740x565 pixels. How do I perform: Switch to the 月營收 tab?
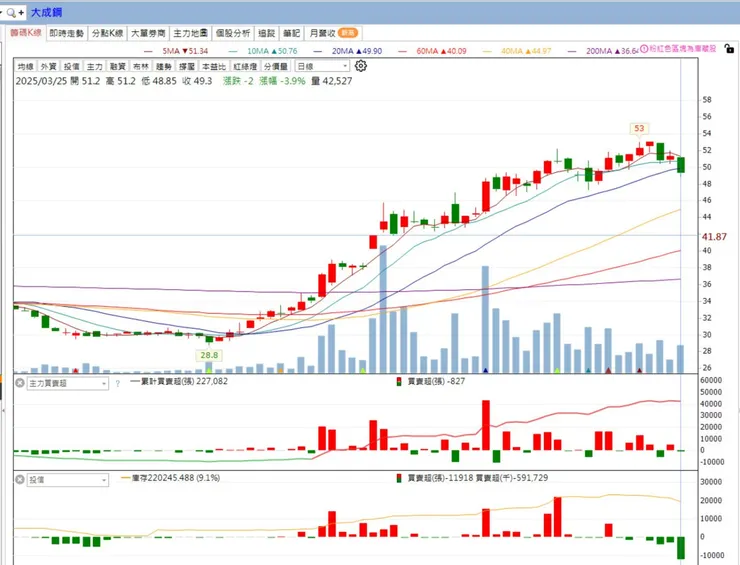tap(333, 33)
